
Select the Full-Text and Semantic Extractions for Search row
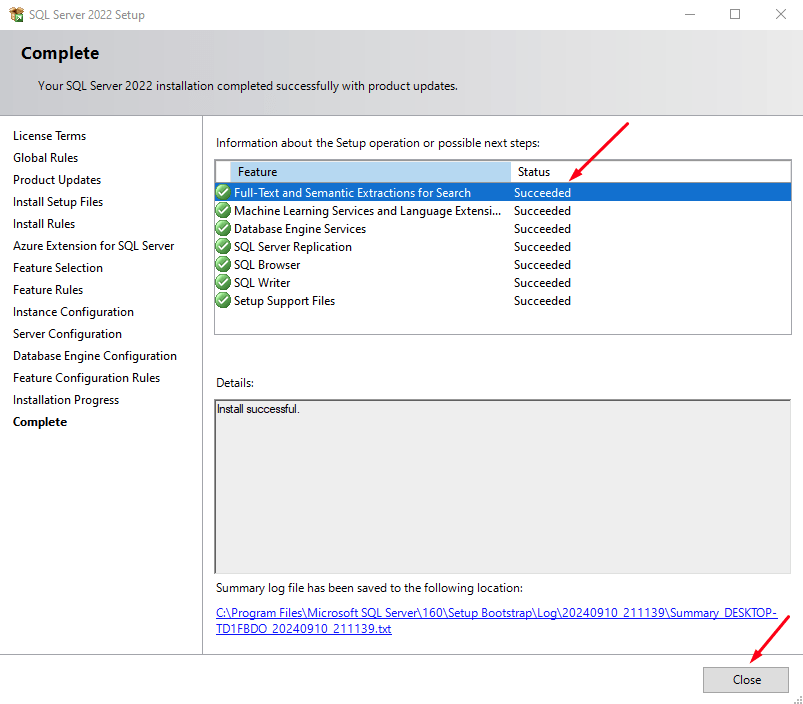503,193
